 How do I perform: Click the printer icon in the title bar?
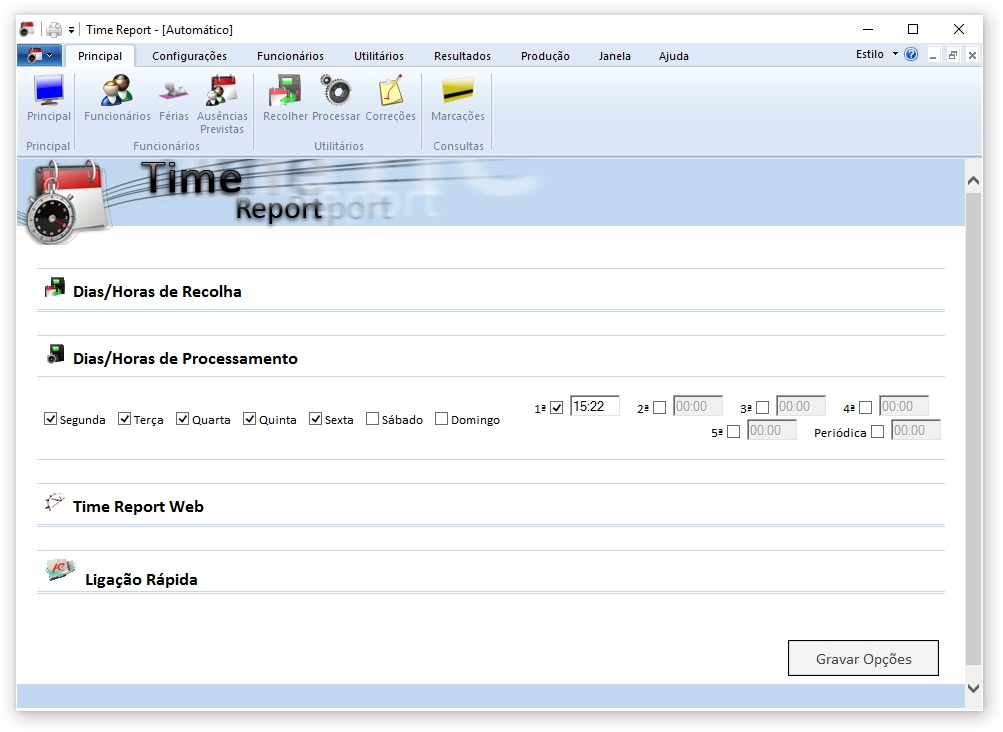(54, 29)
